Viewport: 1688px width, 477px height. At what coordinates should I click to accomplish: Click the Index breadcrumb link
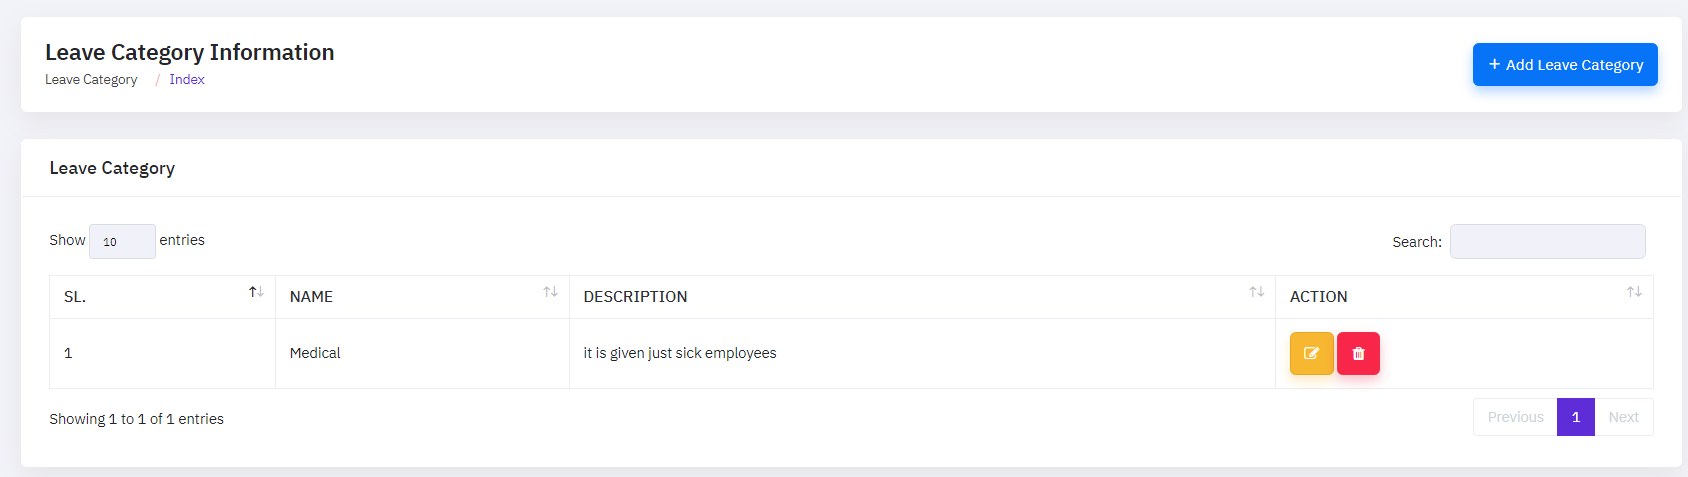[187, 80]
